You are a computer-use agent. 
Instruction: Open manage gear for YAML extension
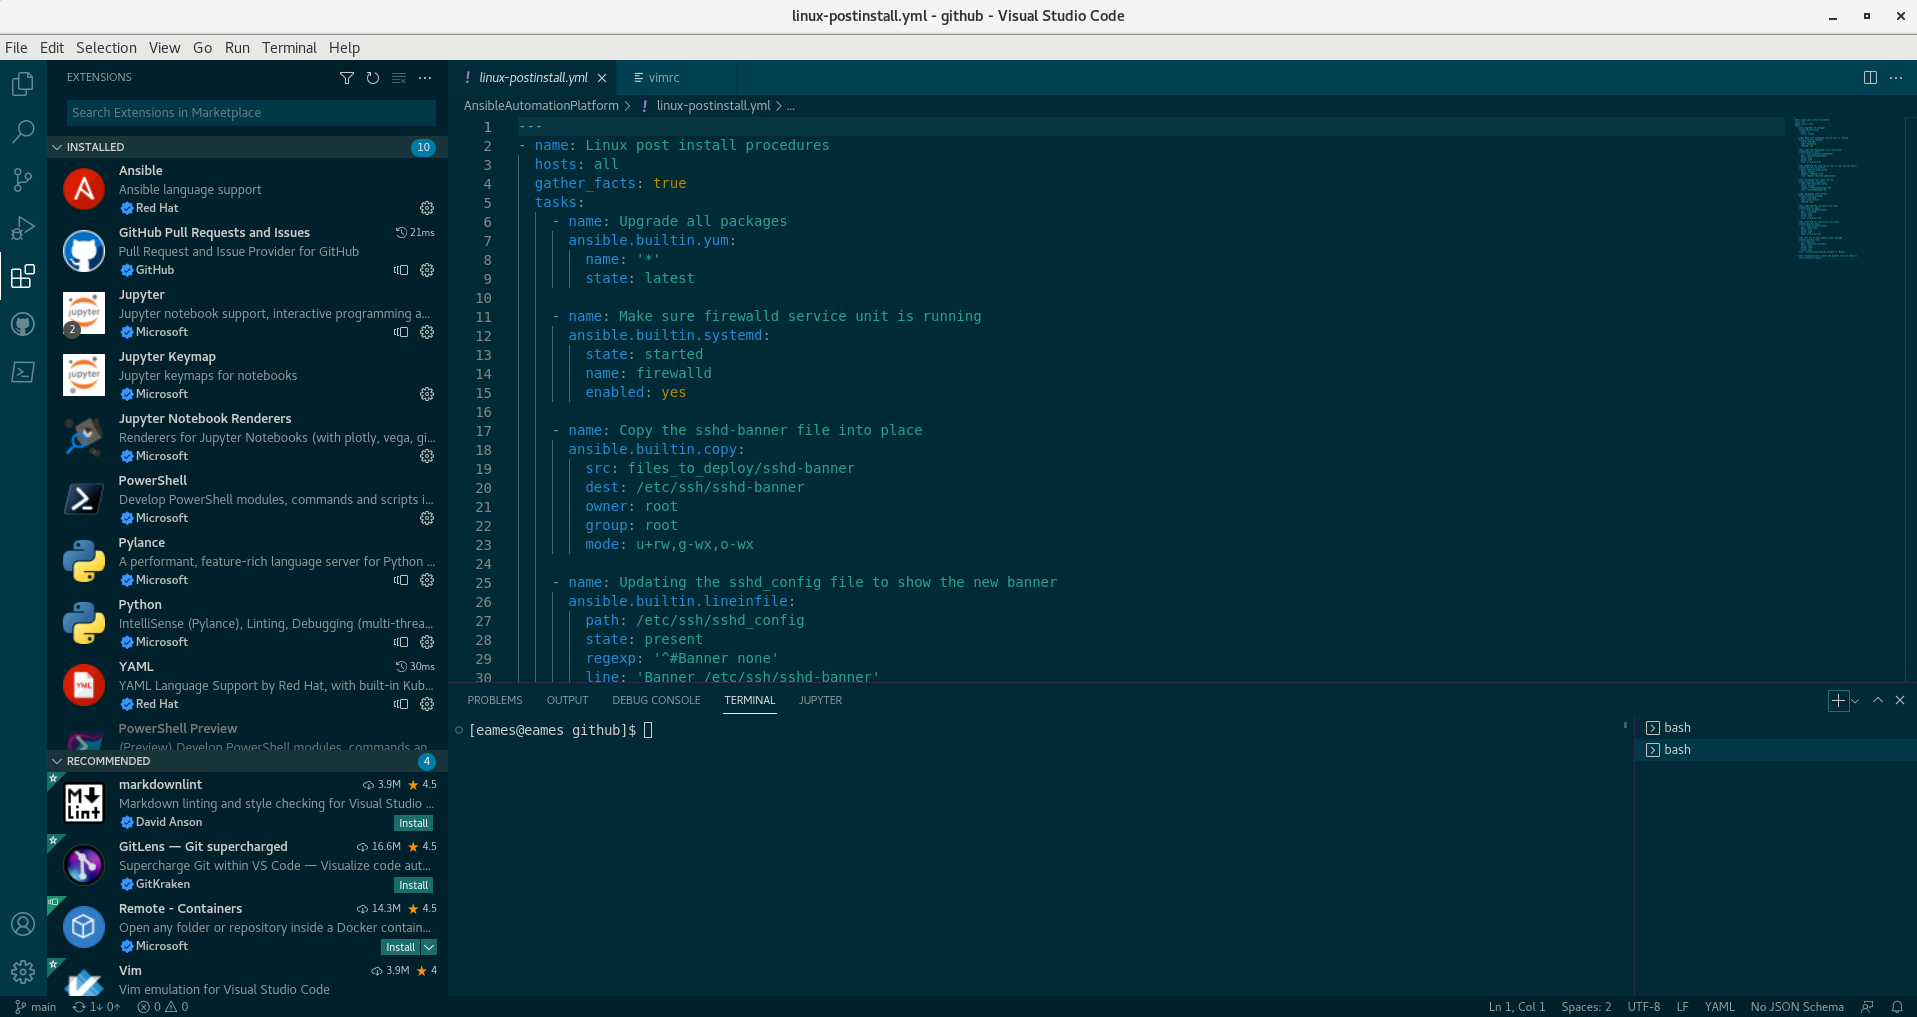(427, 704)
